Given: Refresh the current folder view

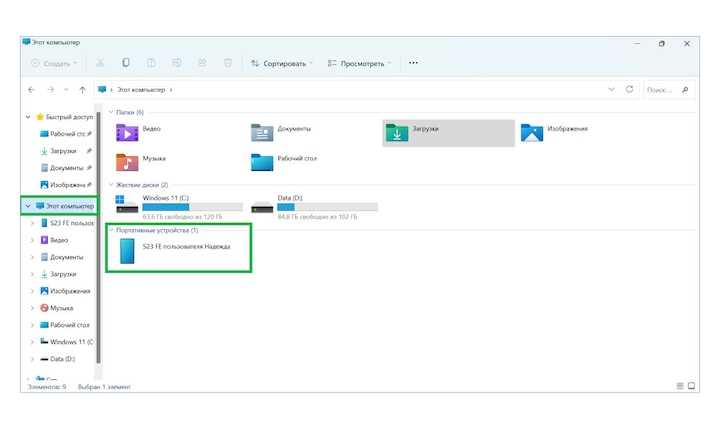Looking at the screenshot, I should 630,90.
